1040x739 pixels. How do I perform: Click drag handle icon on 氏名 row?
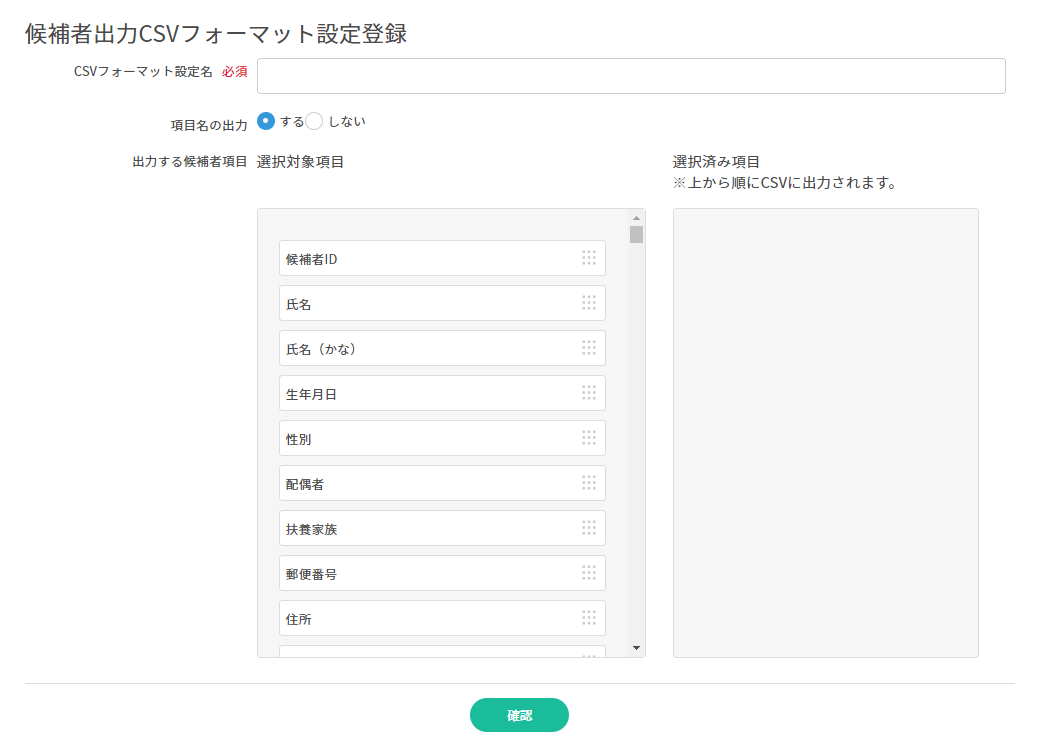click(x=589, y=303)
